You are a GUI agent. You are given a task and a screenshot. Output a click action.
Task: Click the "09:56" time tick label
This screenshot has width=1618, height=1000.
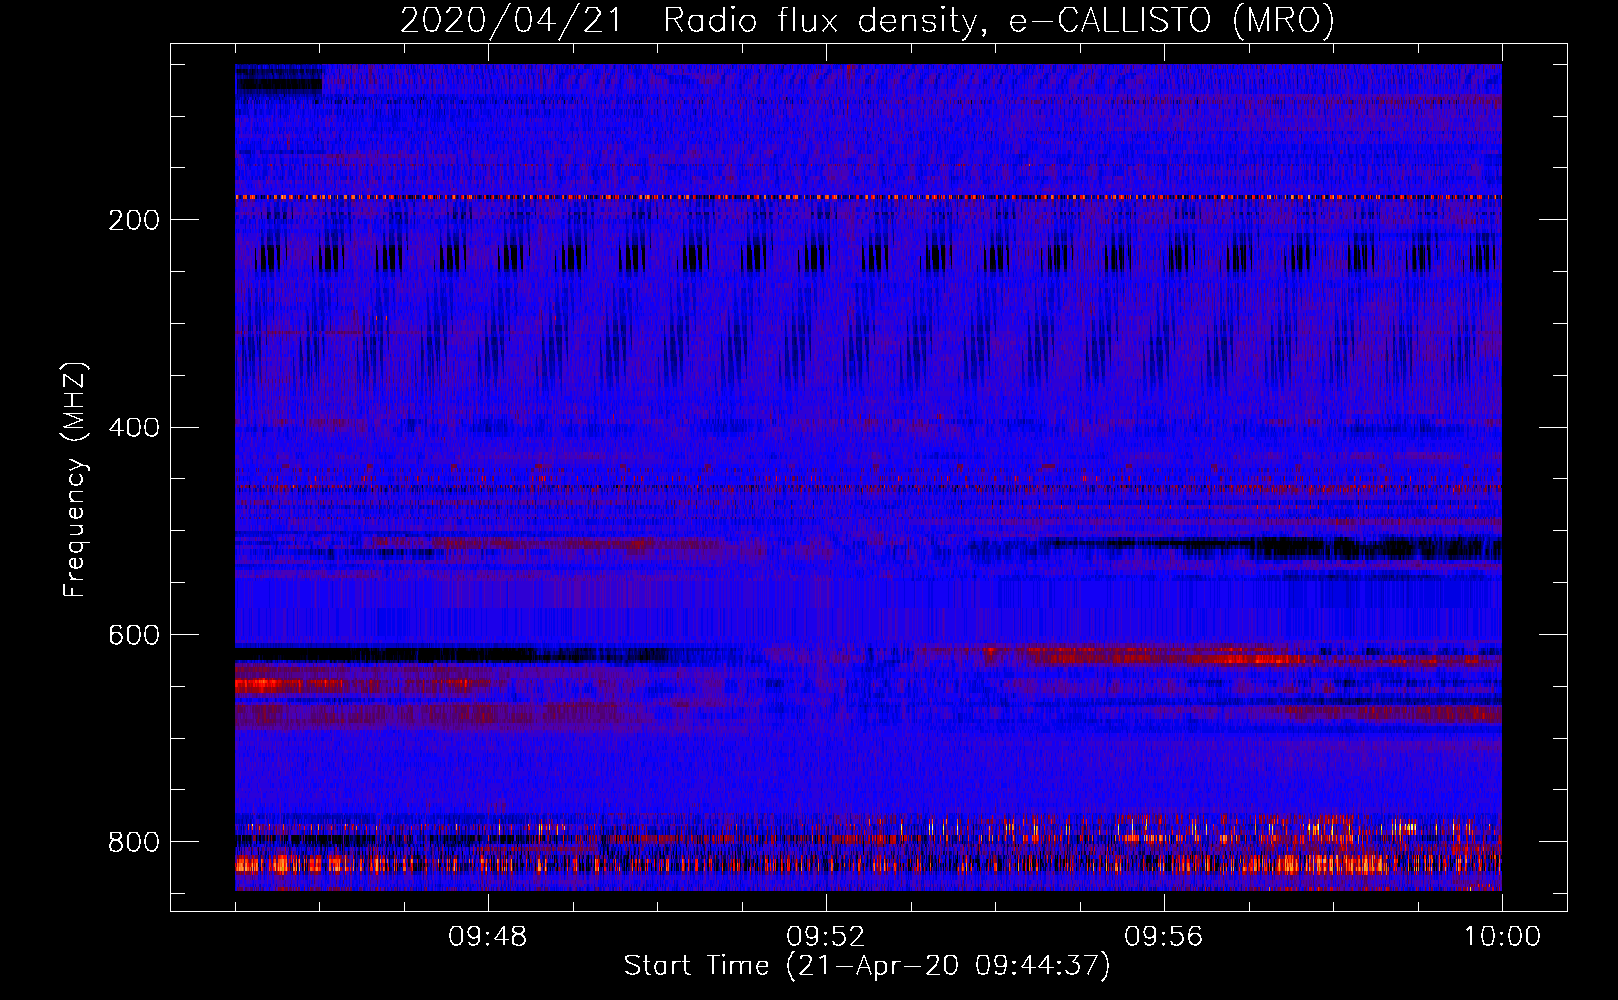pyautogui.click(x=1164, y=937)
